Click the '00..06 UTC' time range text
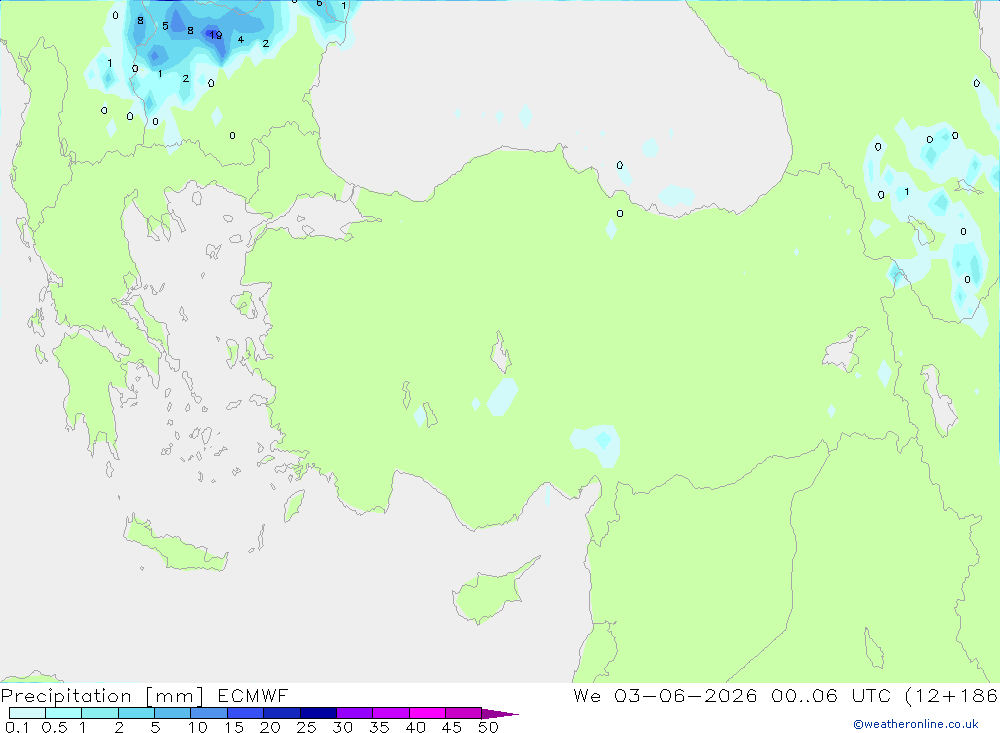The width and height of the screenshot is (1000, 733). 830,695
